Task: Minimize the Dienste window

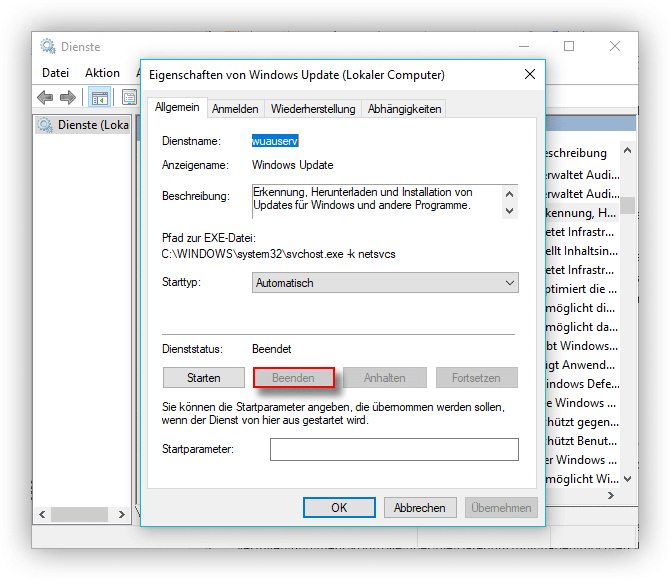Action: 524,46
